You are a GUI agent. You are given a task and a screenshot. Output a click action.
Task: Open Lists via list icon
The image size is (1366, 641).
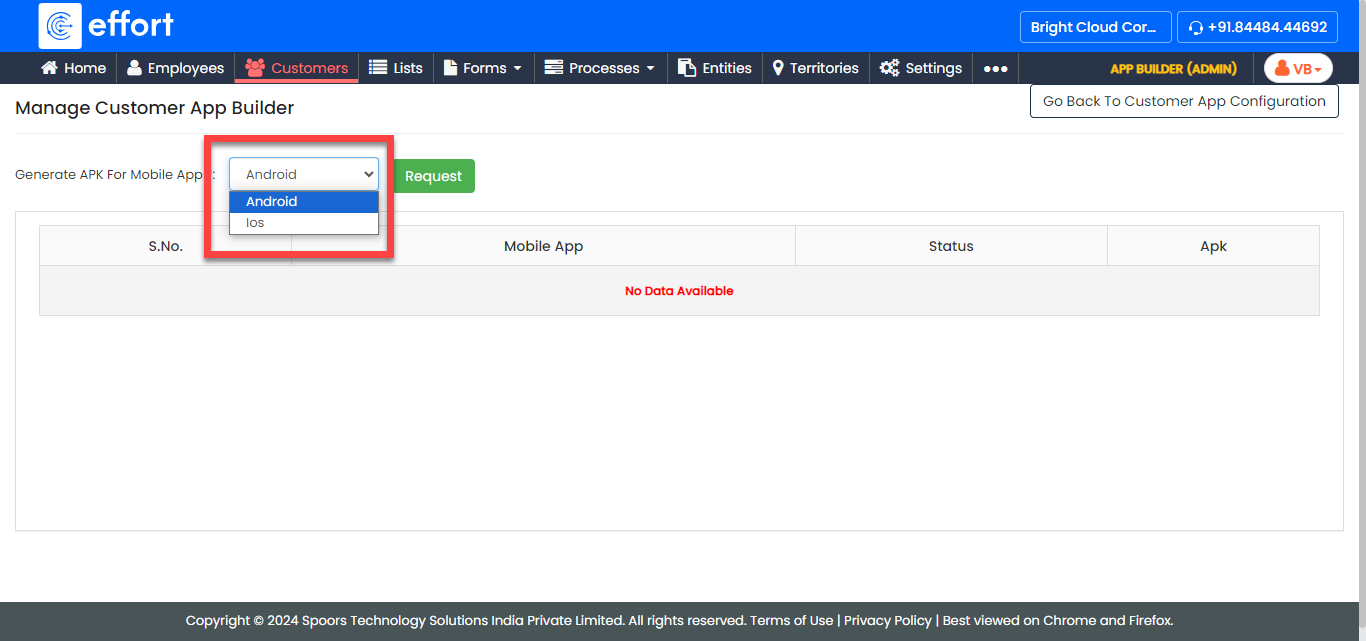(x=378, y=68)
